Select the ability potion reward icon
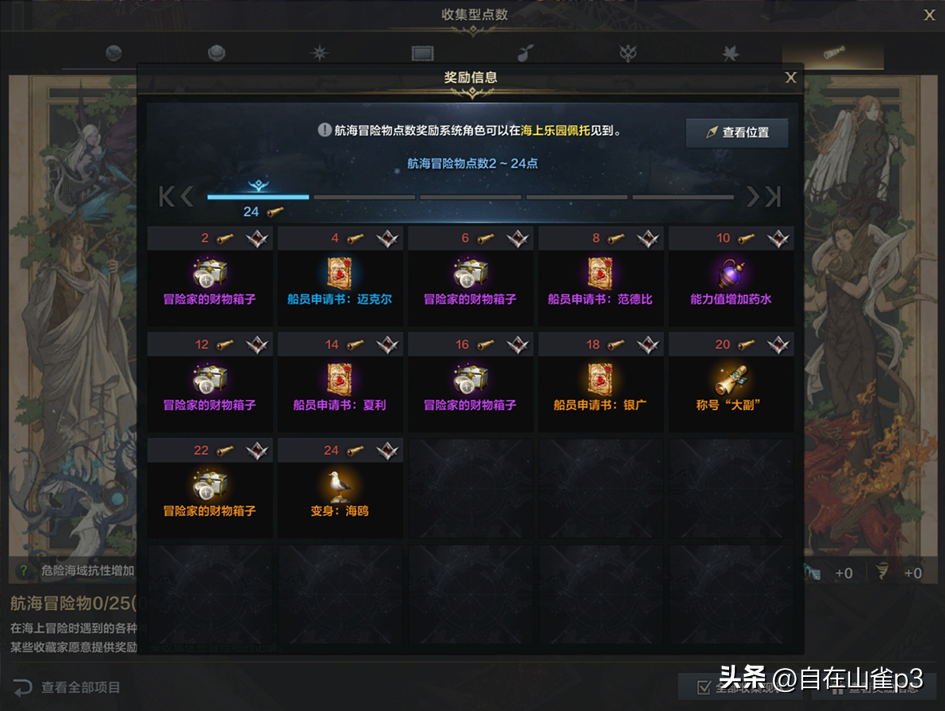This screenshot has width=945, height=711. click(731, 274)
